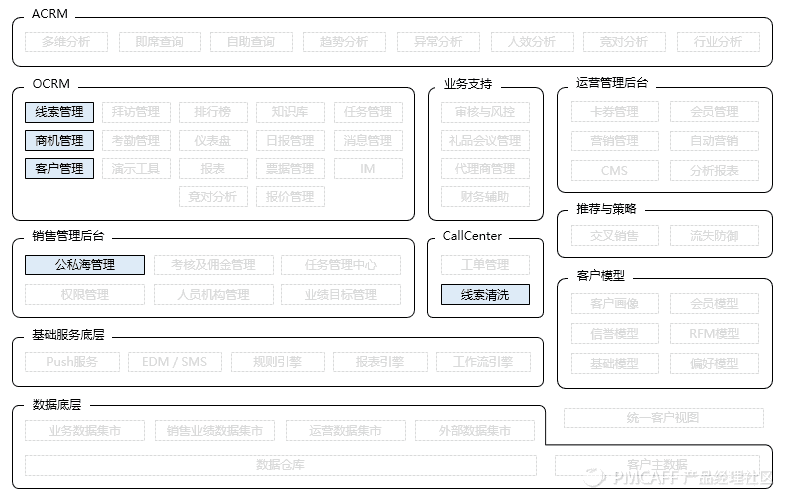Viewport: 785px width, 498px height.
Task: Click the 人员机构管理 box
Action: tap(214, 295)
